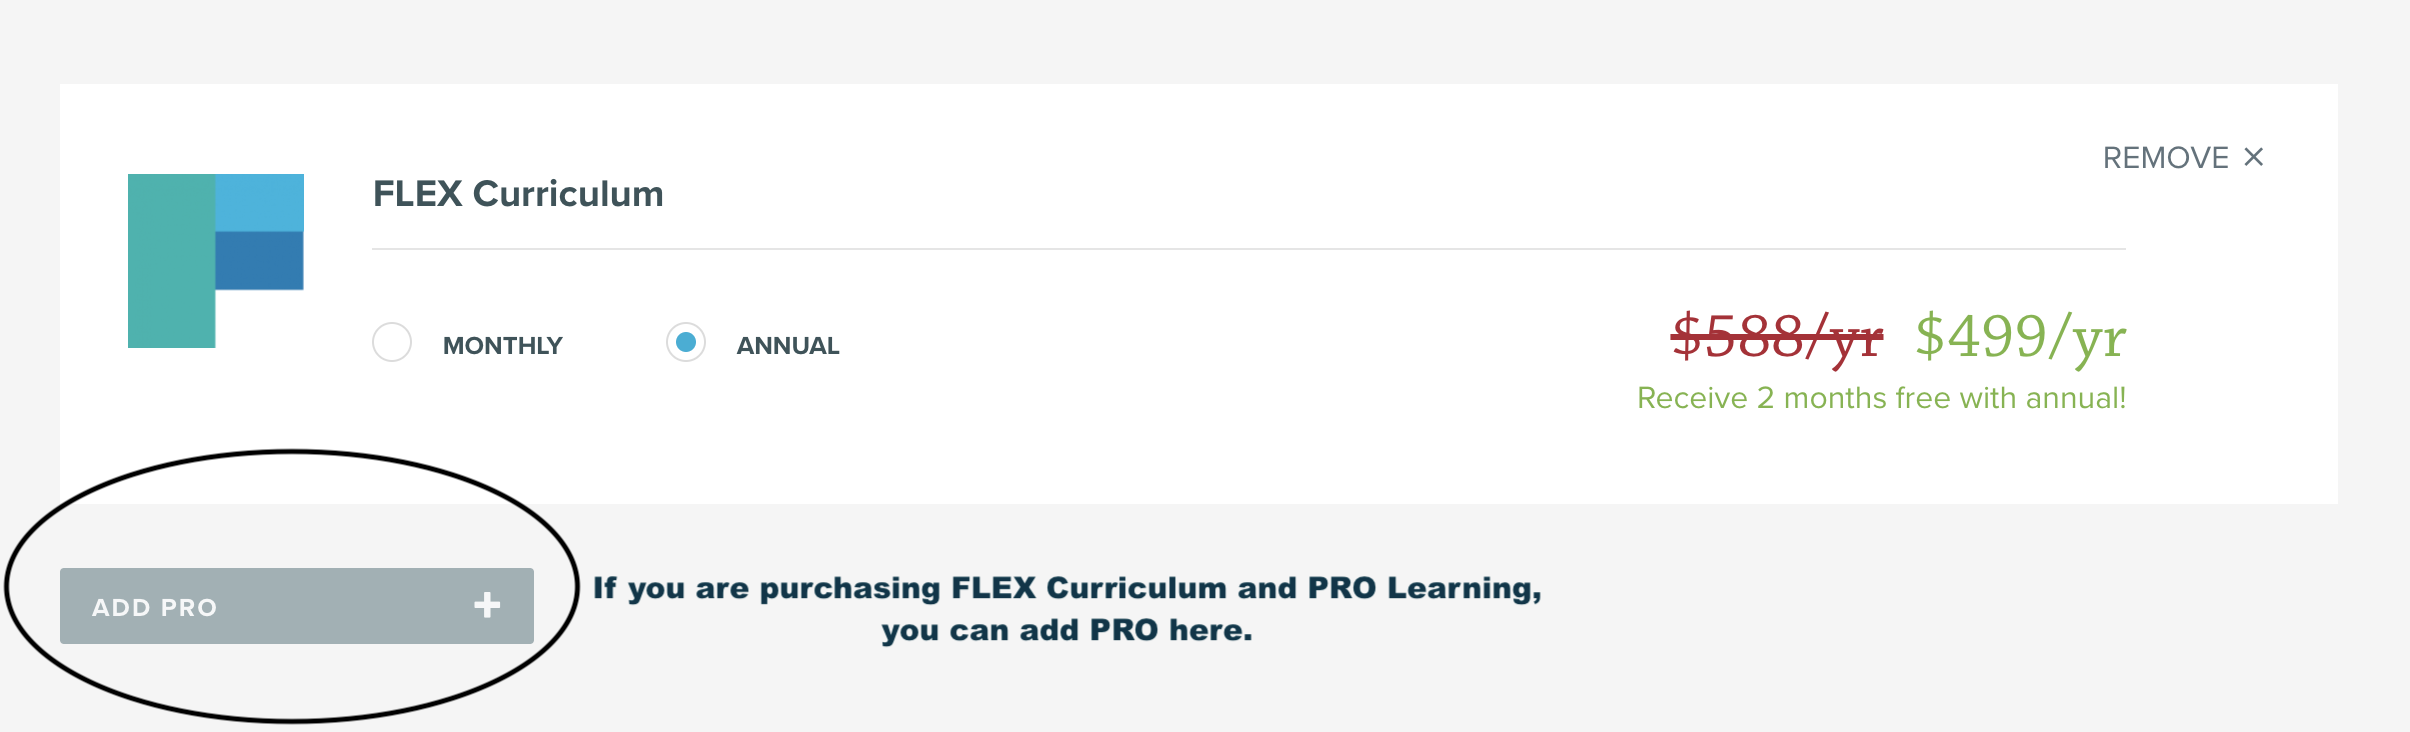Click the green $499/yr price

2020,337
